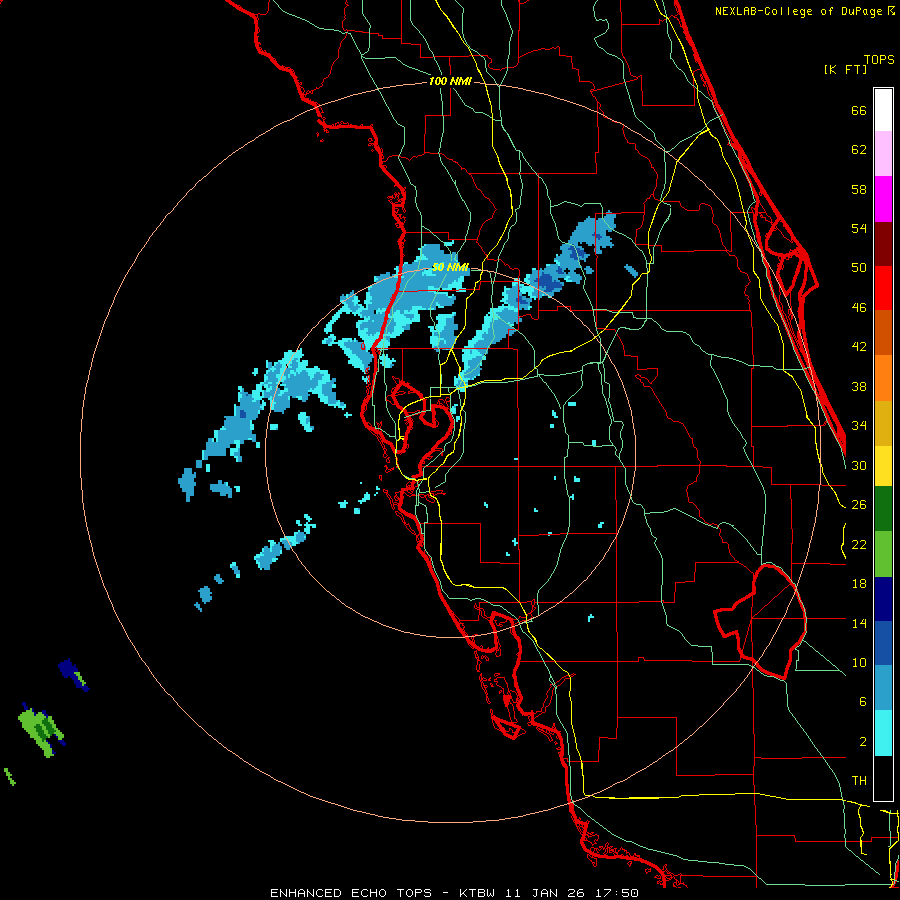Click the 50 NMI range ring label

click(x=450, y=267)
